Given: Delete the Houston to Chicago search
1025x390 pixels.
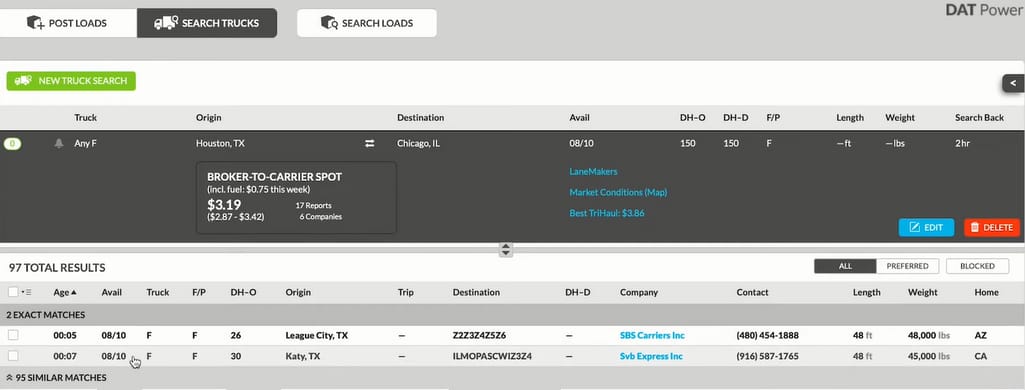Looking at the screenshot, I should pos(992,227).
